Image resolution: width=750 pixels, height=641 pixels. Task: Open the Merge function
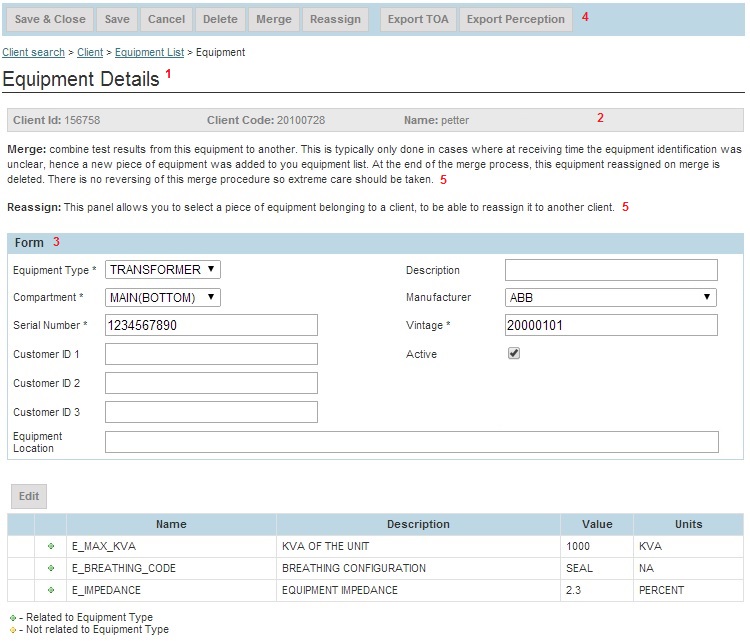tap(274, 19)
